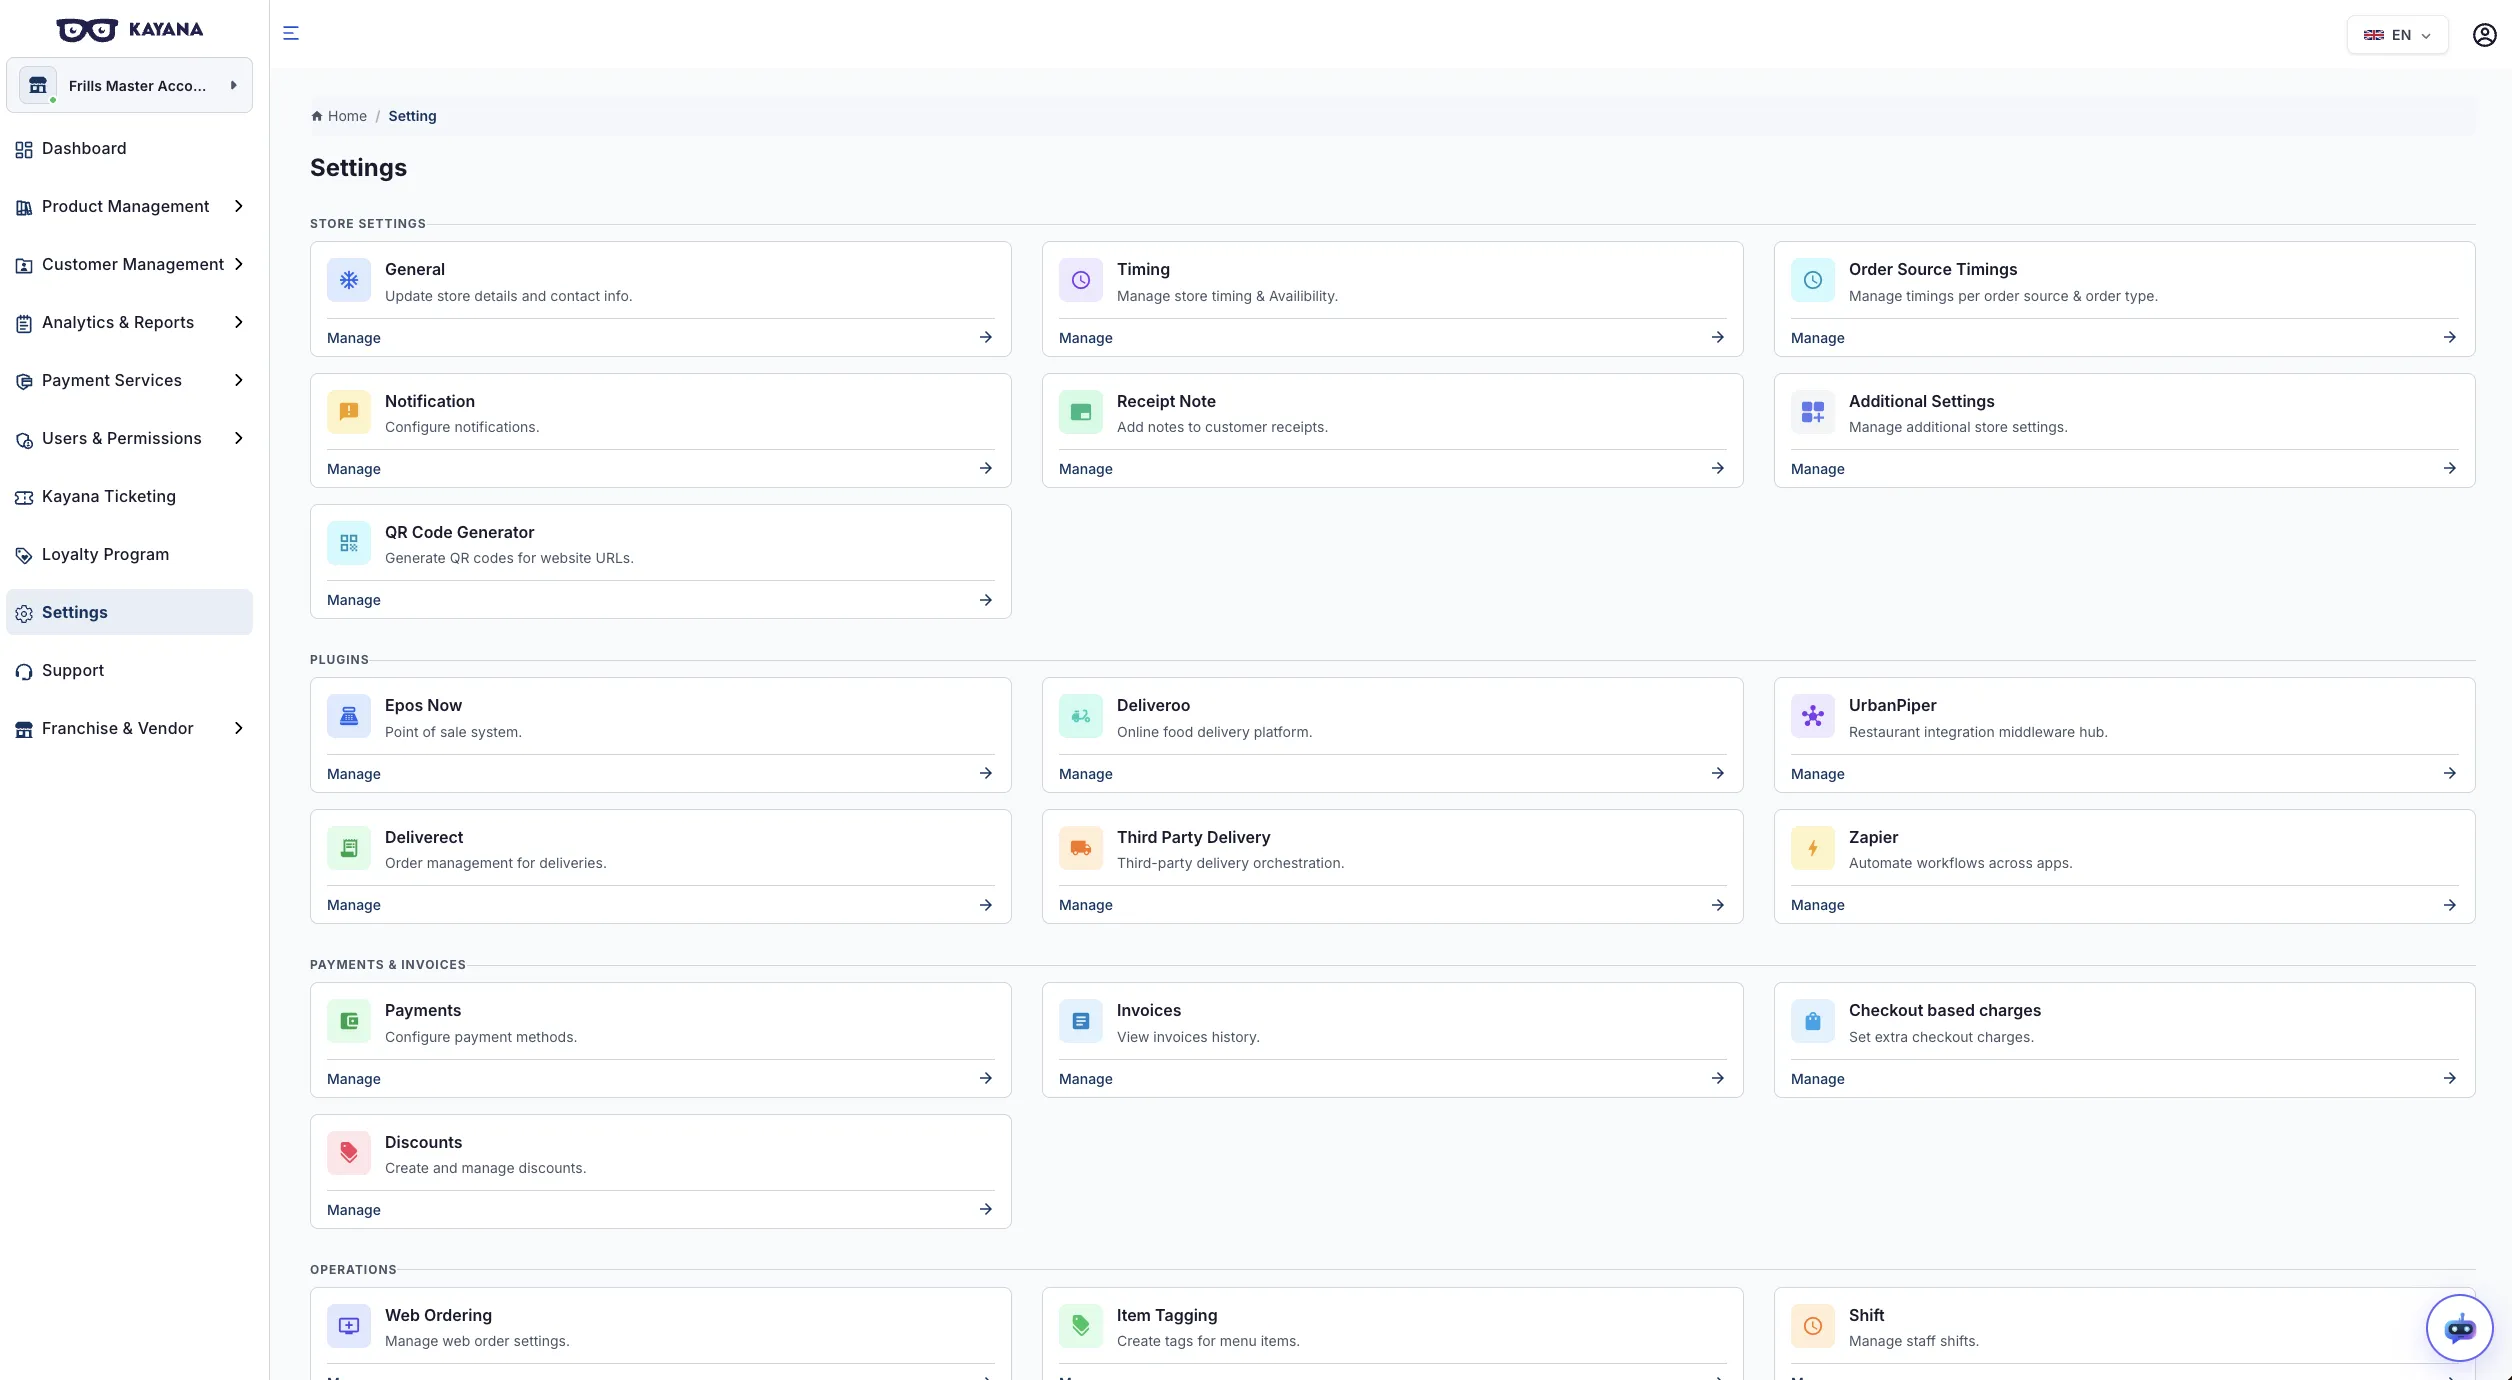Open the Shift card title

[x=1866, y=1315]
